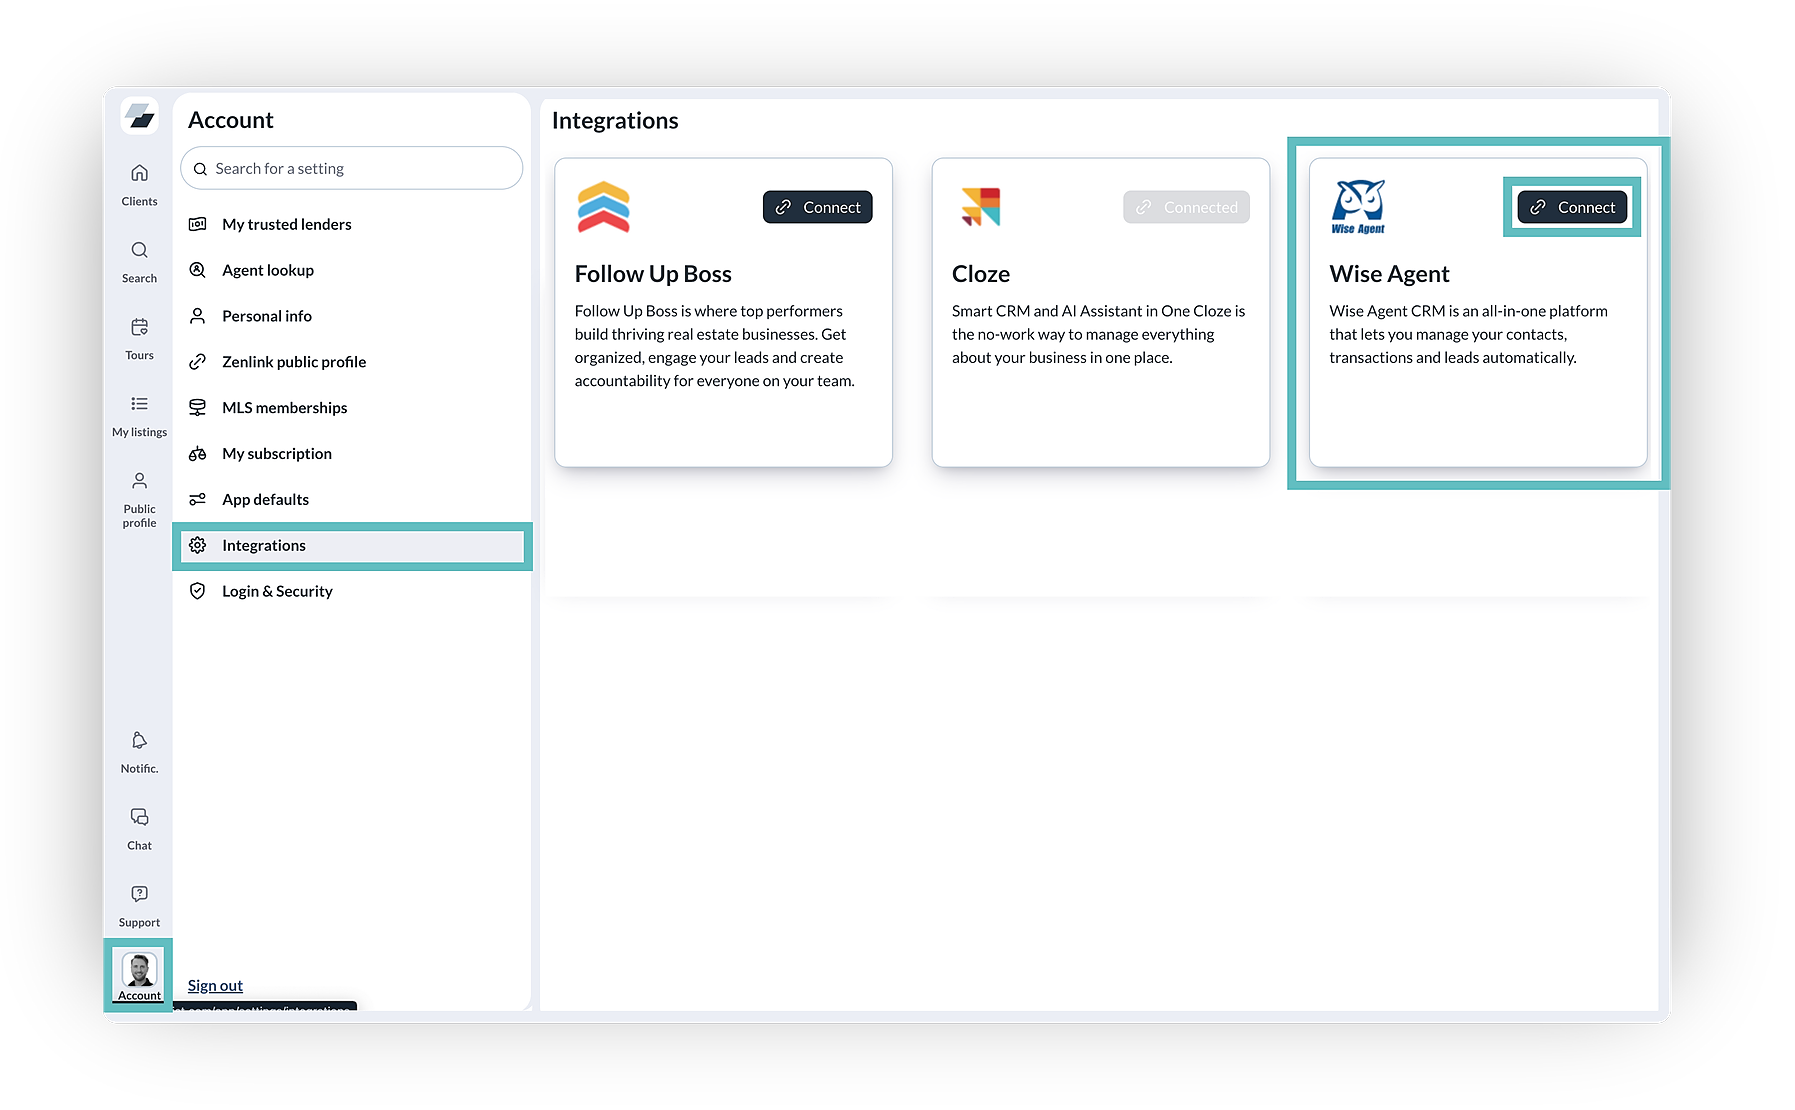The width and height of the screenshot is (1795, 1110).
Task: Click Login & Security shield icon
Action: tap(198, 592)
